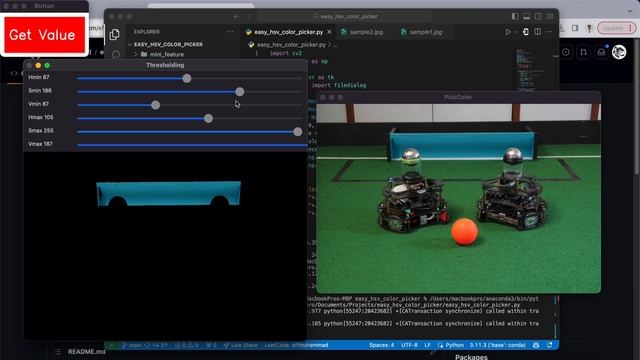The image size is (640, 360).
Task: Click the Update button in browser toolbar
Action: click(x=617, y=28)
